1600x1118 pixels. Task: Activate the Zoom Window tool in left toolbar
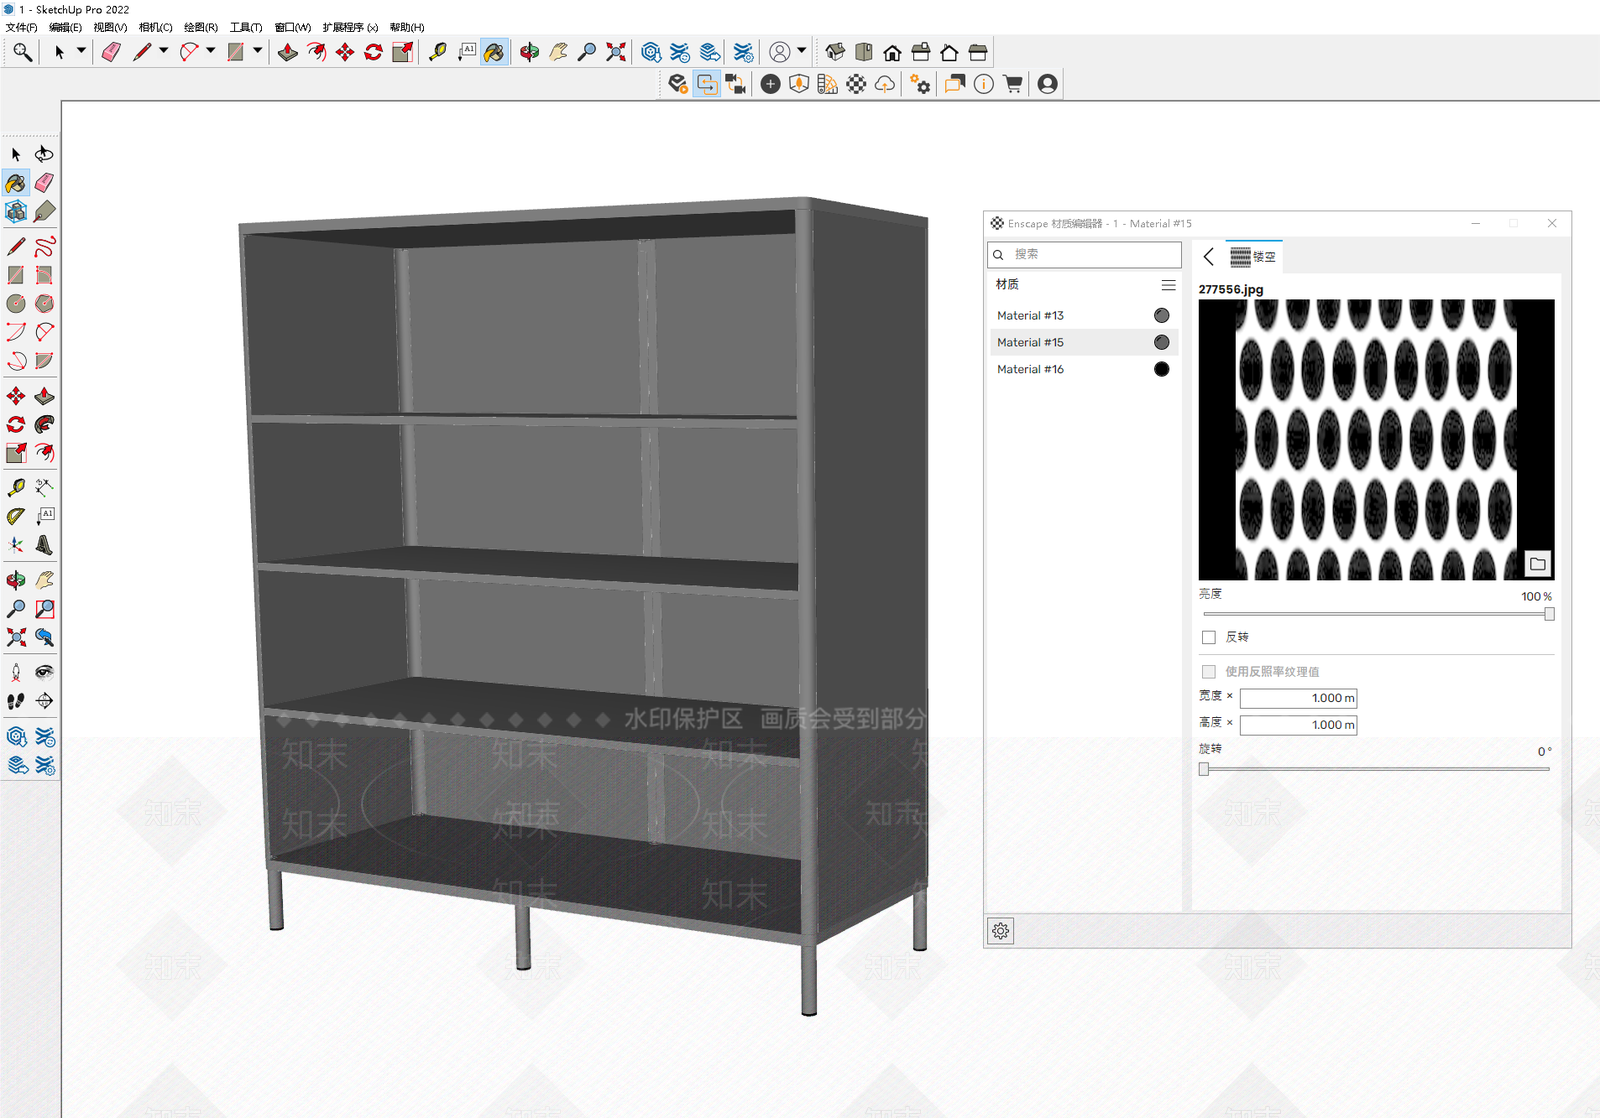(x=44, y=609)
